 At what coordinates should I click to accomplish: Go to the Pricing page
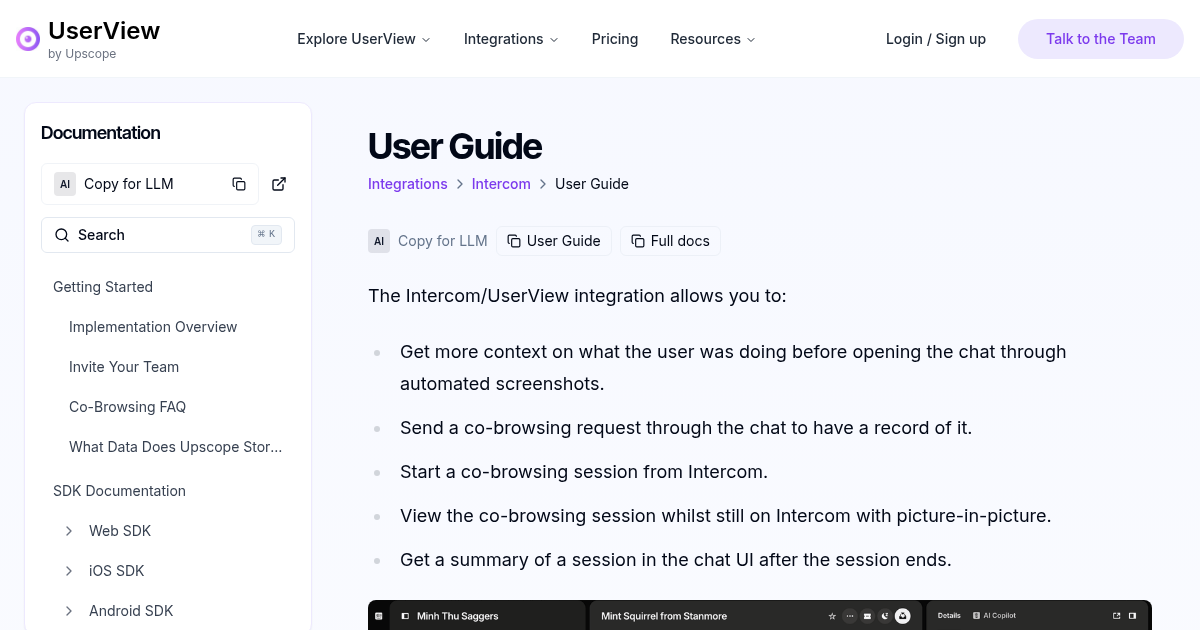point(615,39)
